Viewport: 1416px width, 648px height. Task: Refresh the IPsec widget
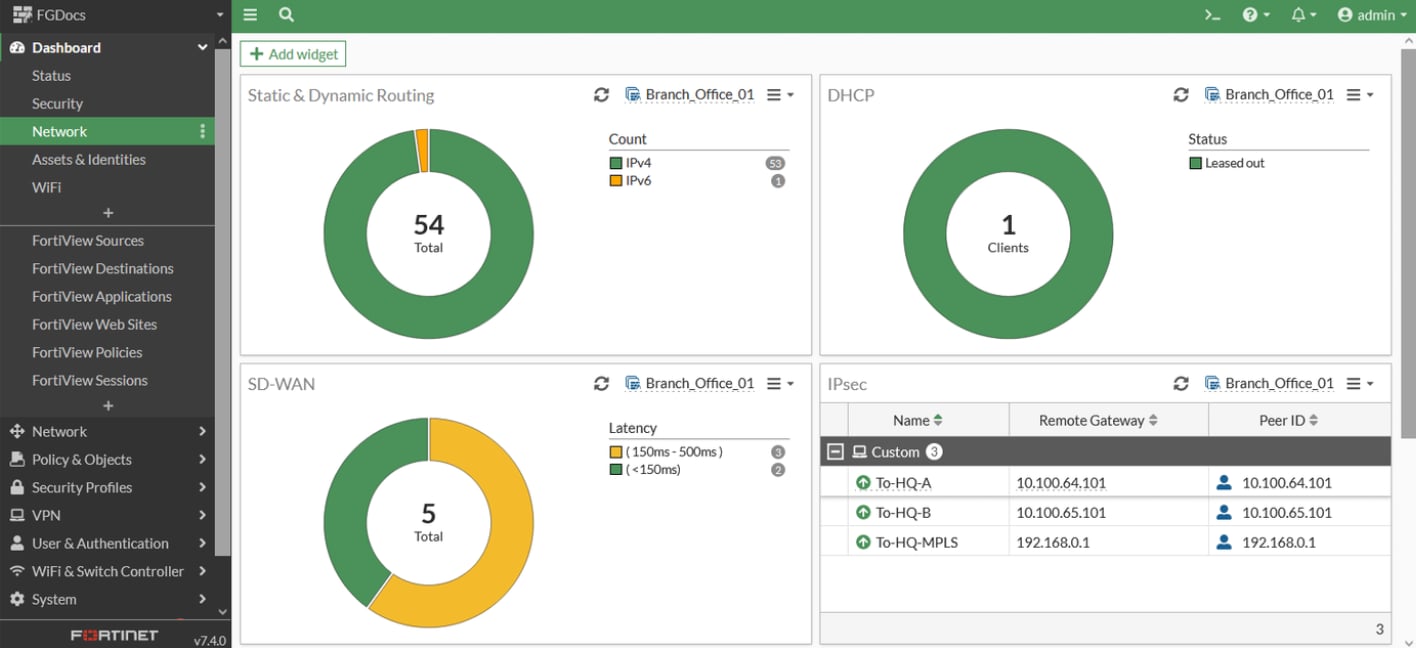(x=1181, y=384)
